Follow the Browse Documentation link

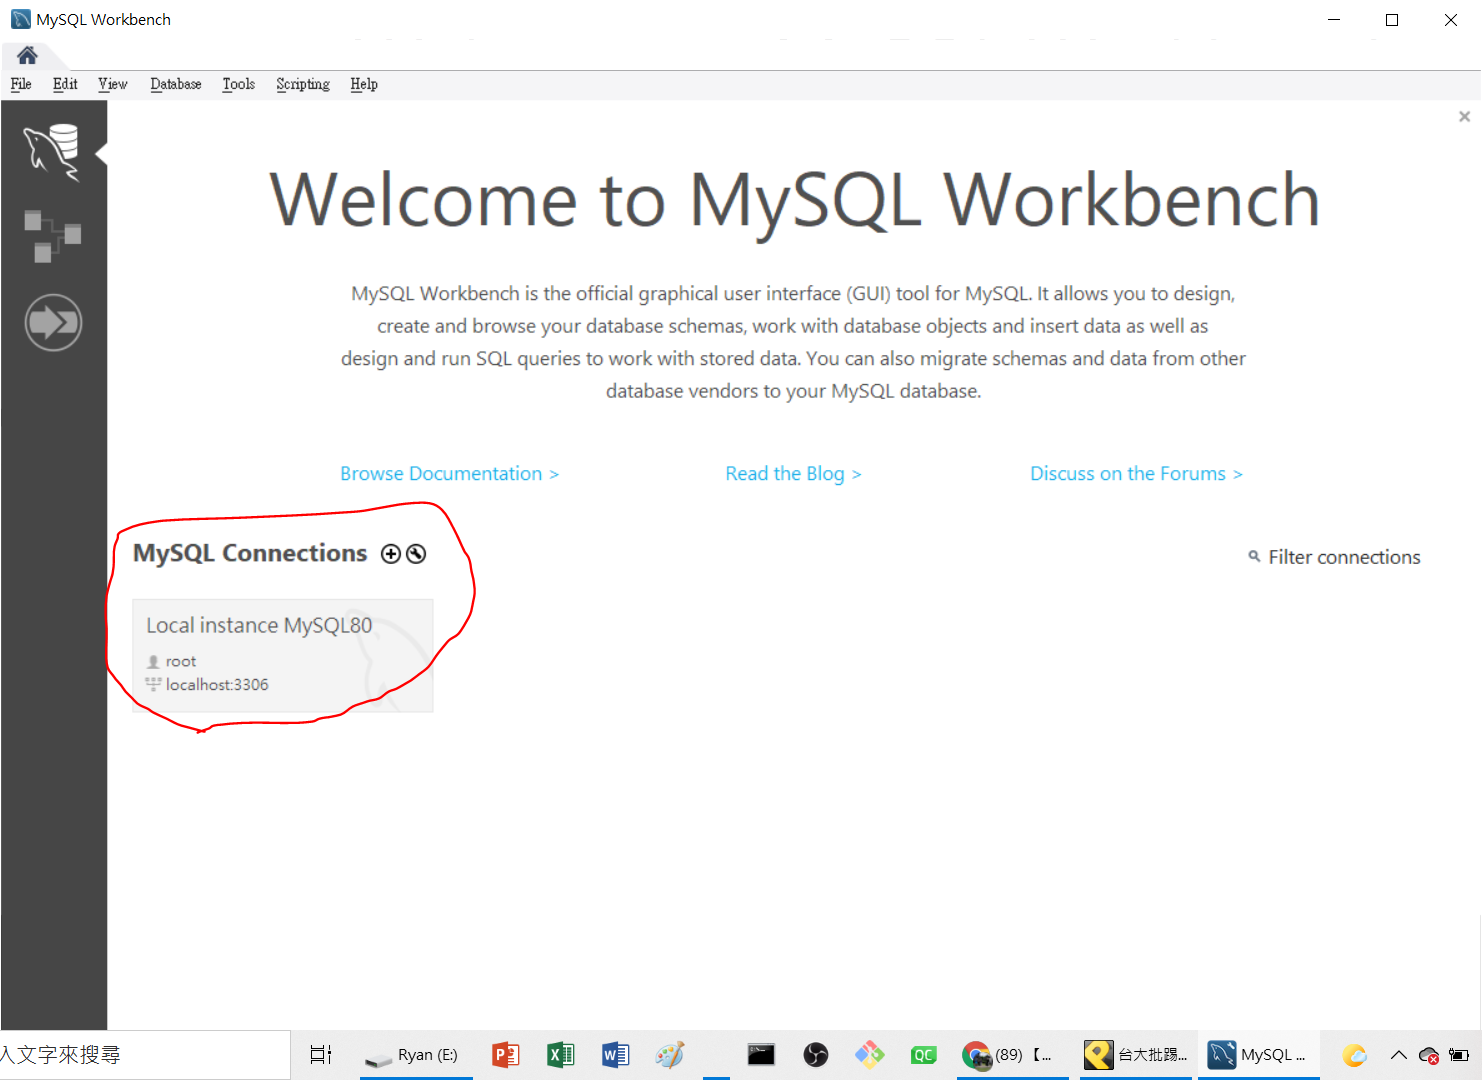pos(449,473)
